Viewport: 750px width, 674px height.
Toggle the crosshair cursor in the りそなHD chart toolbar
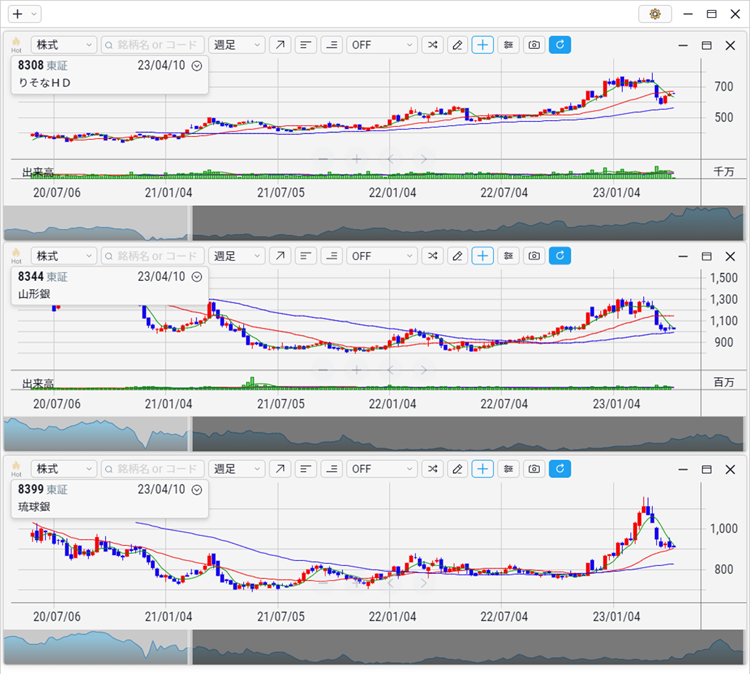[483, 45]
